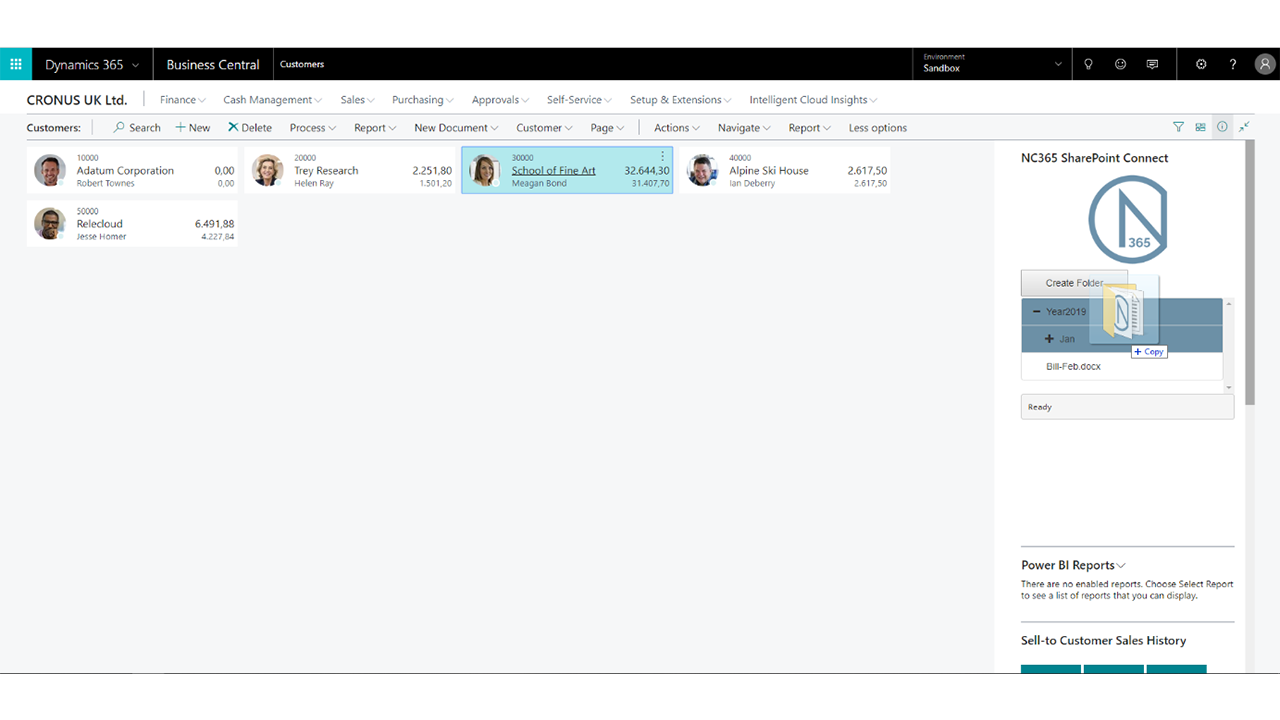Screen dimensions: 1280x720
Task: Click the Ready status field
Action: pos(1127,407)
